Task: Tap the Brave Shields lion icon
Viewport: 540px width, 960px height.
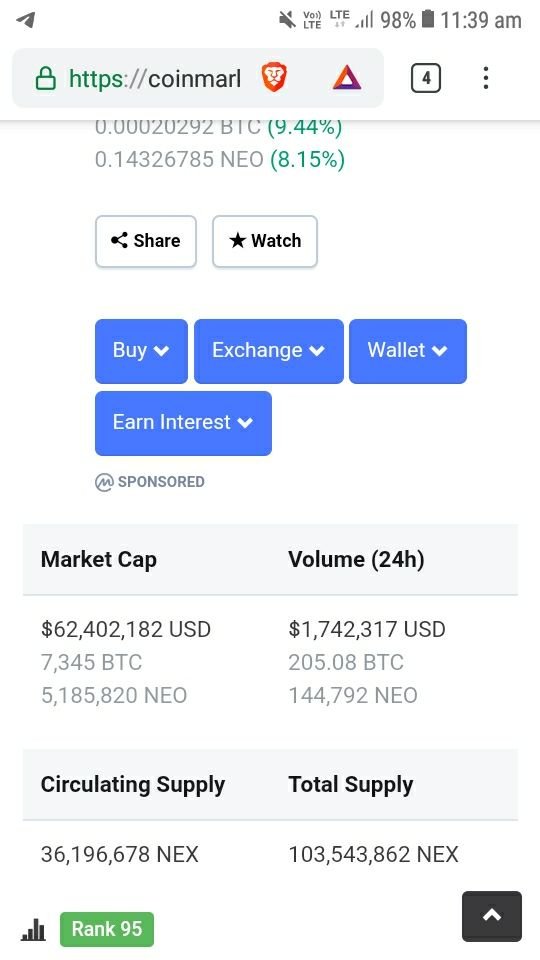Action: 274,78
